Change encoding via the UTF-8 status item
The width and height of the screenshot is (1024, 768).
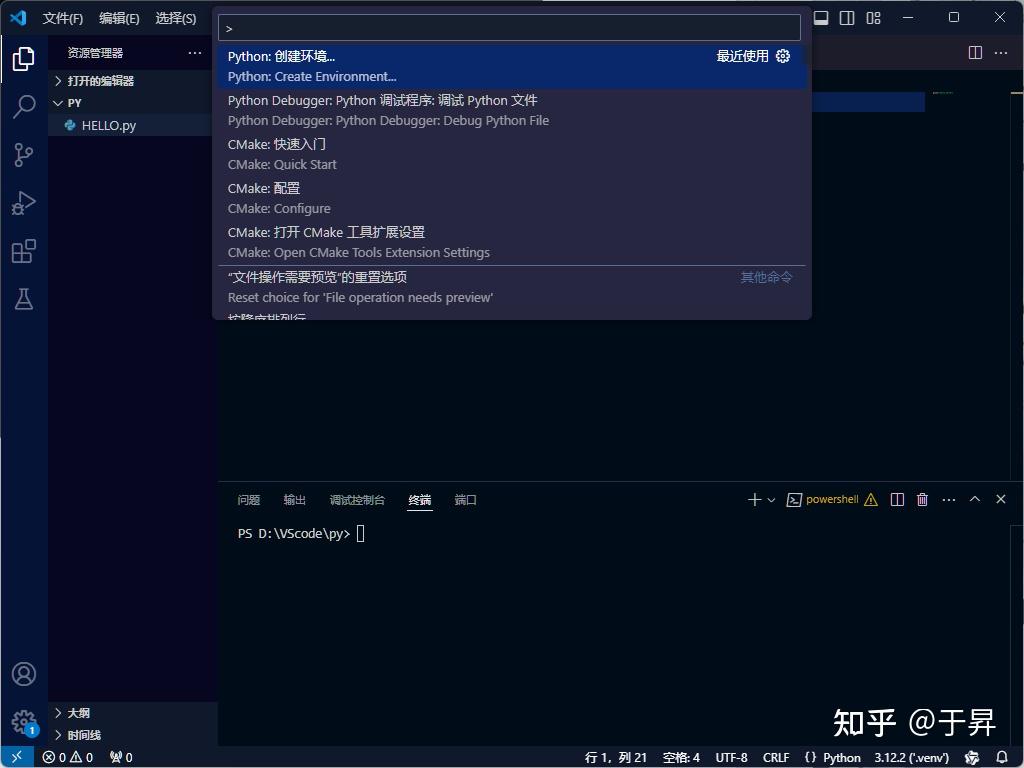[x=731, y=757]
